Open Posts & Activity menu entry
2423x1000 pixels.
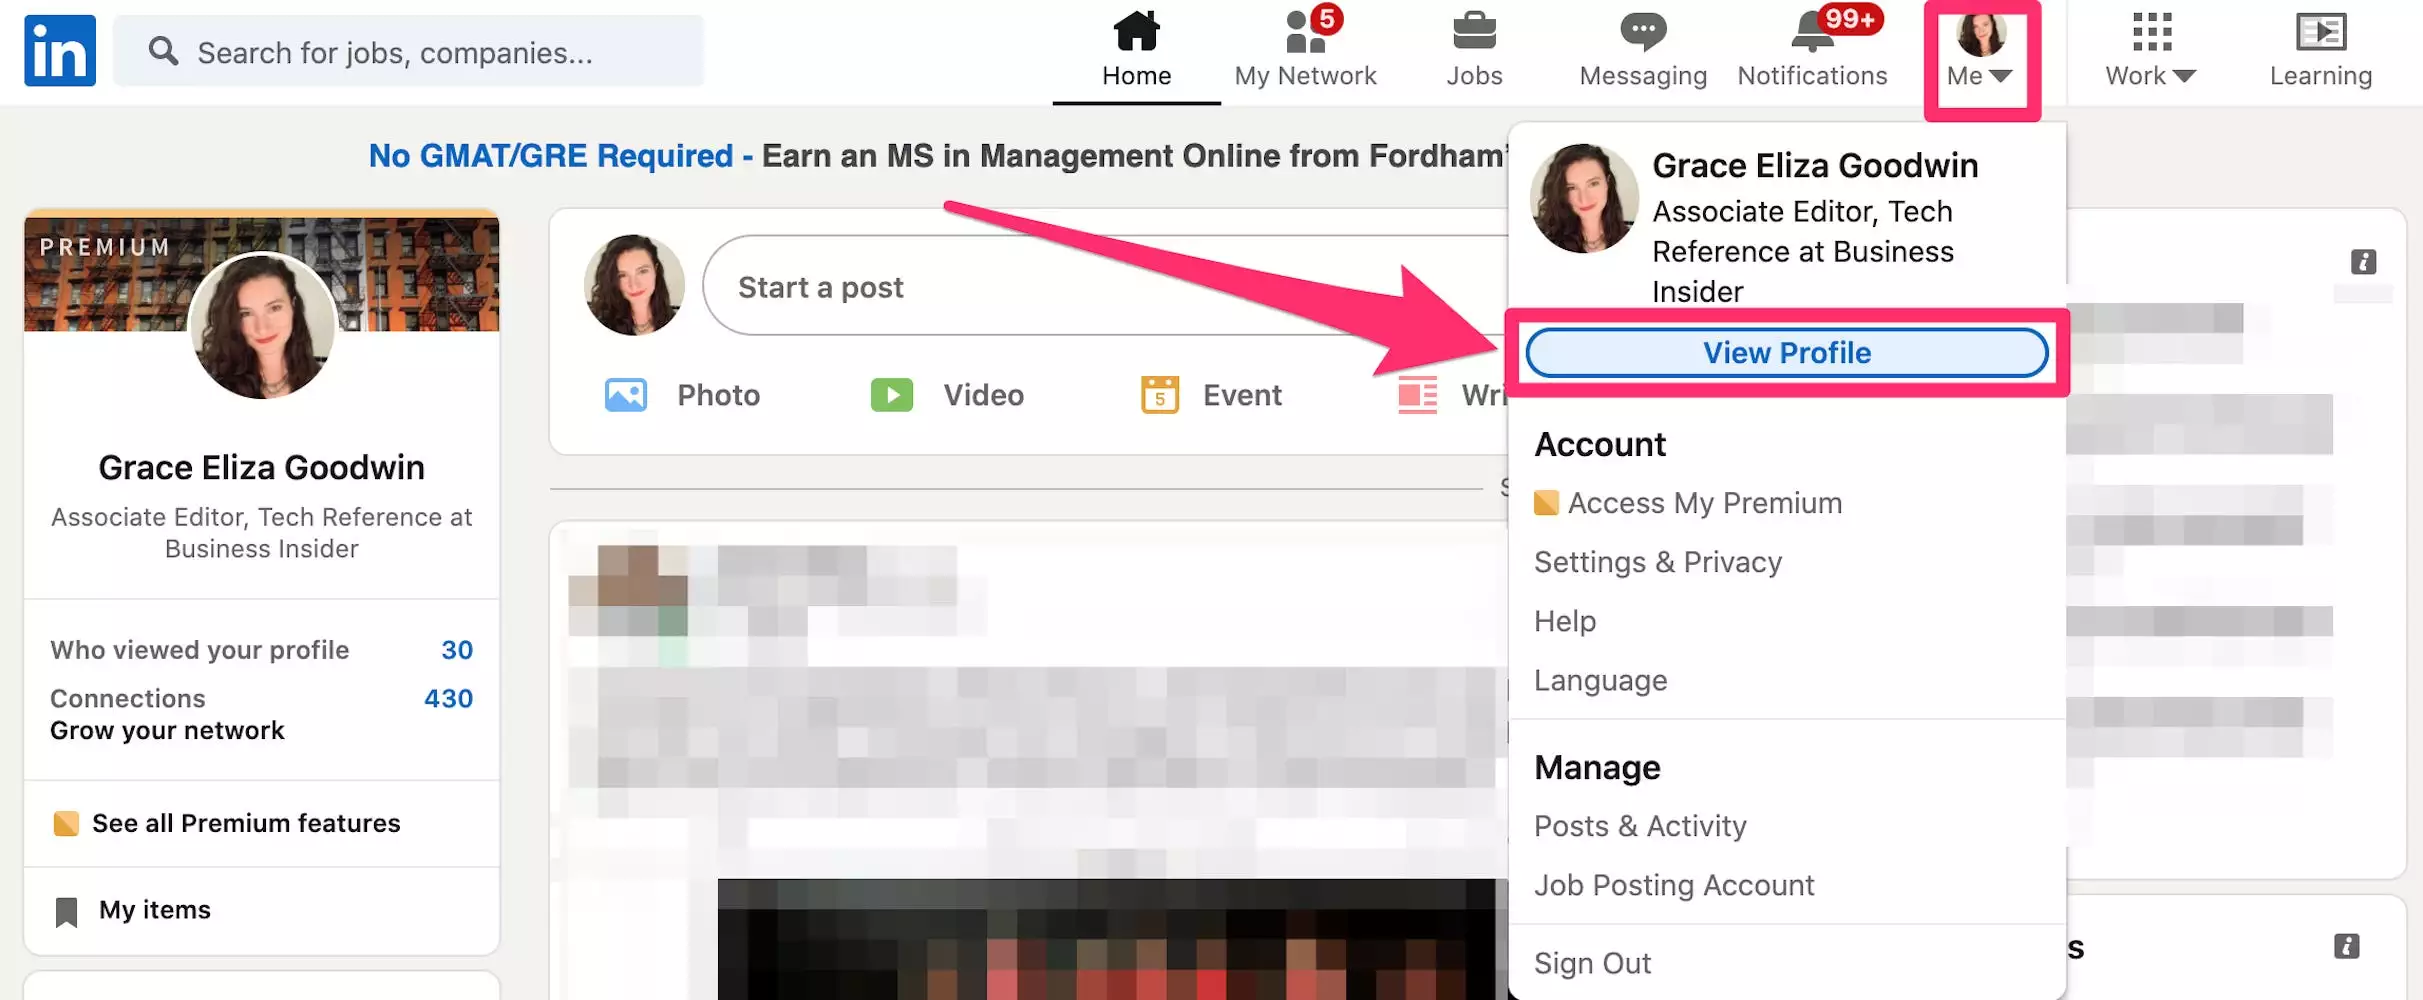pyautogui.click(x=1640, y=826)
